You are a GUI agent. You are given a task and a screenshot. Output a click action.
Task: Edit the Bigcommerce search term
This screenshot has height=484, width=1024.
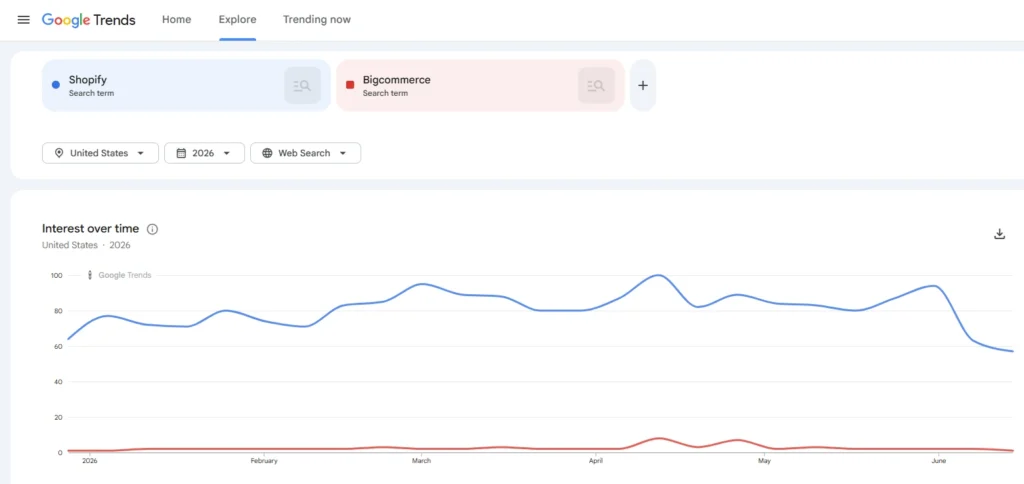[480, 86]
